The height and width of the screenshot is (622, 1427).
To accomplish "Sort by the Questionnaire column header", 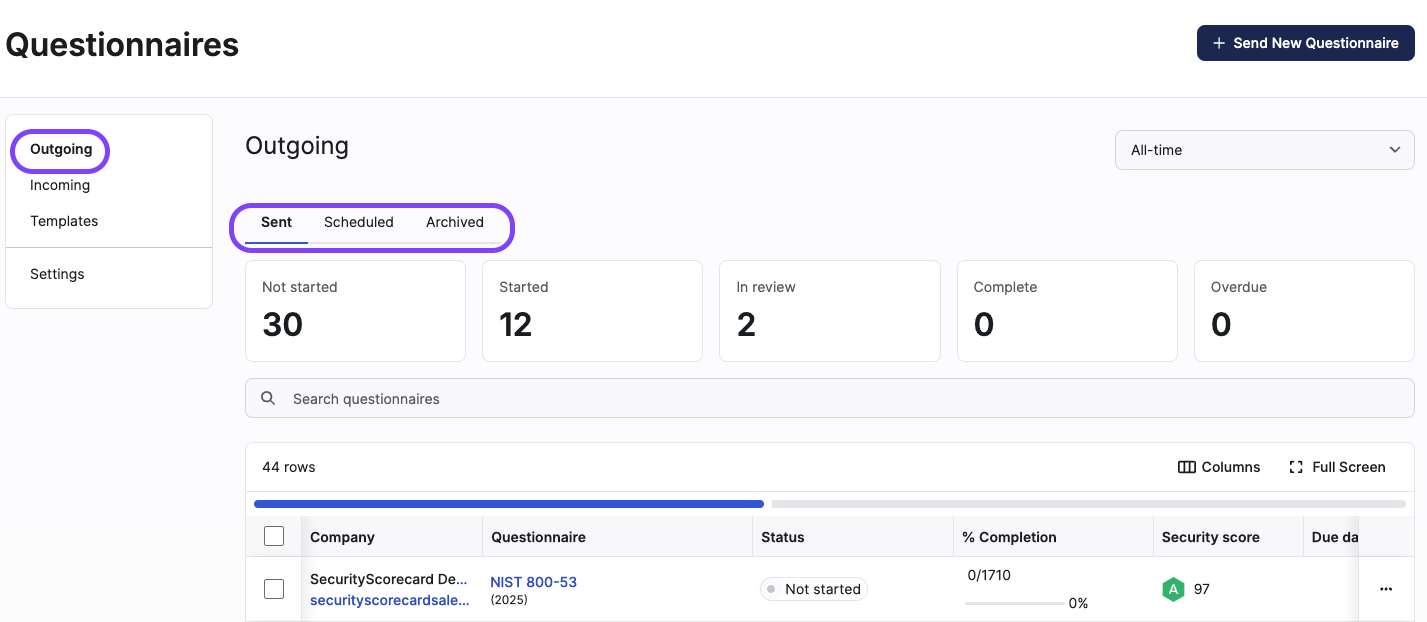I will pyautogui.click(x=538, y=537).
